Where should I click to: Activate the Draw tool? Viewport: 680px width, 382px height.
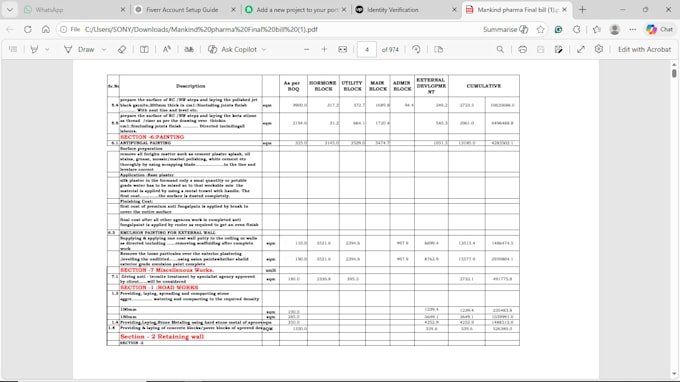point(80,49)
